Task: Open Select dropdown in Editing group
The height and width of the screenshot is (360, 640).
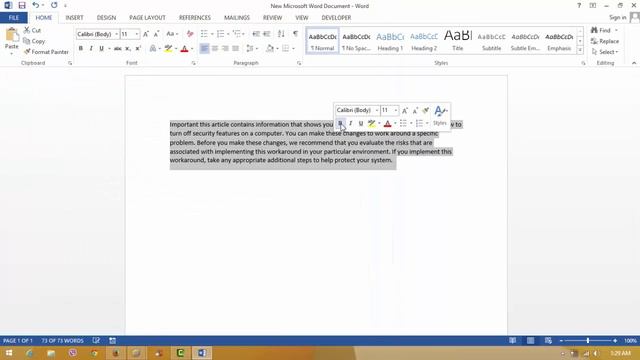Action: (605, 52)
